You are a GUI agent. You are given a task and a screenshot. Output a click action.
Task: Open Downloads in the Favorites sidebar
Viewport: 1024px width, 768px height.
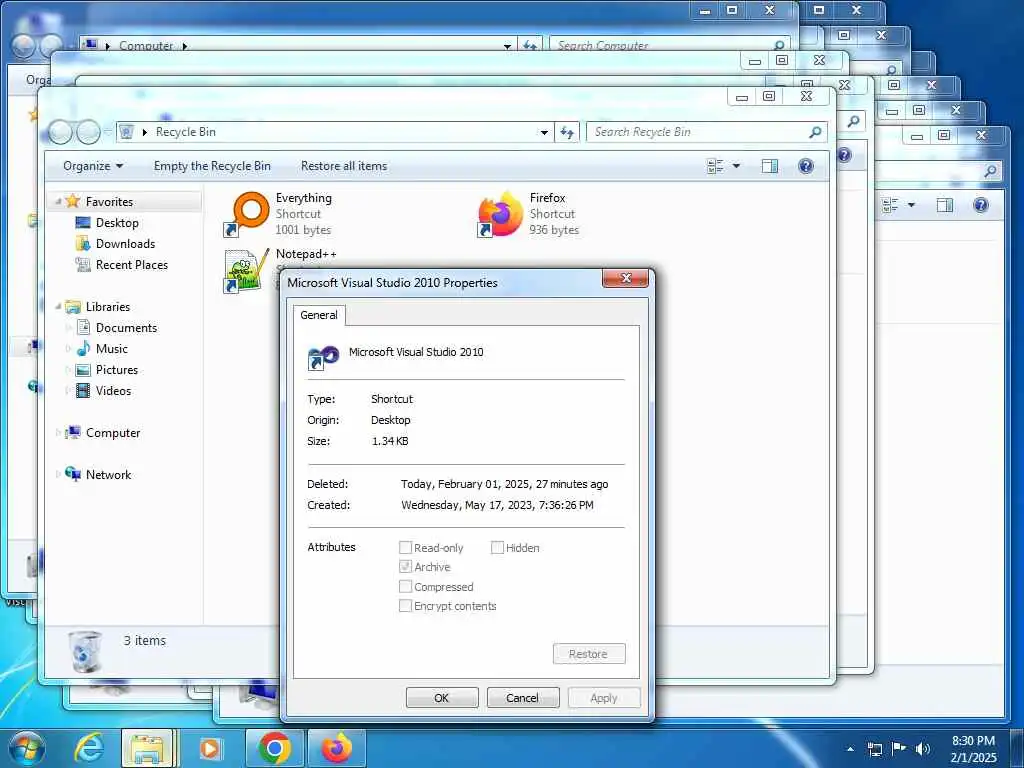(x=125, y=244)
